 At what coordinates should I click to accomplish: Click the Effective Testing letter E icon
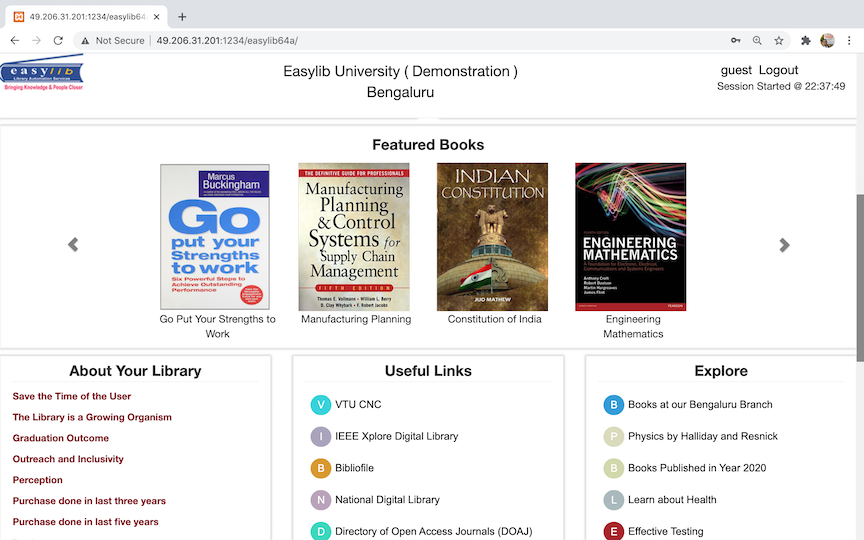613,532
